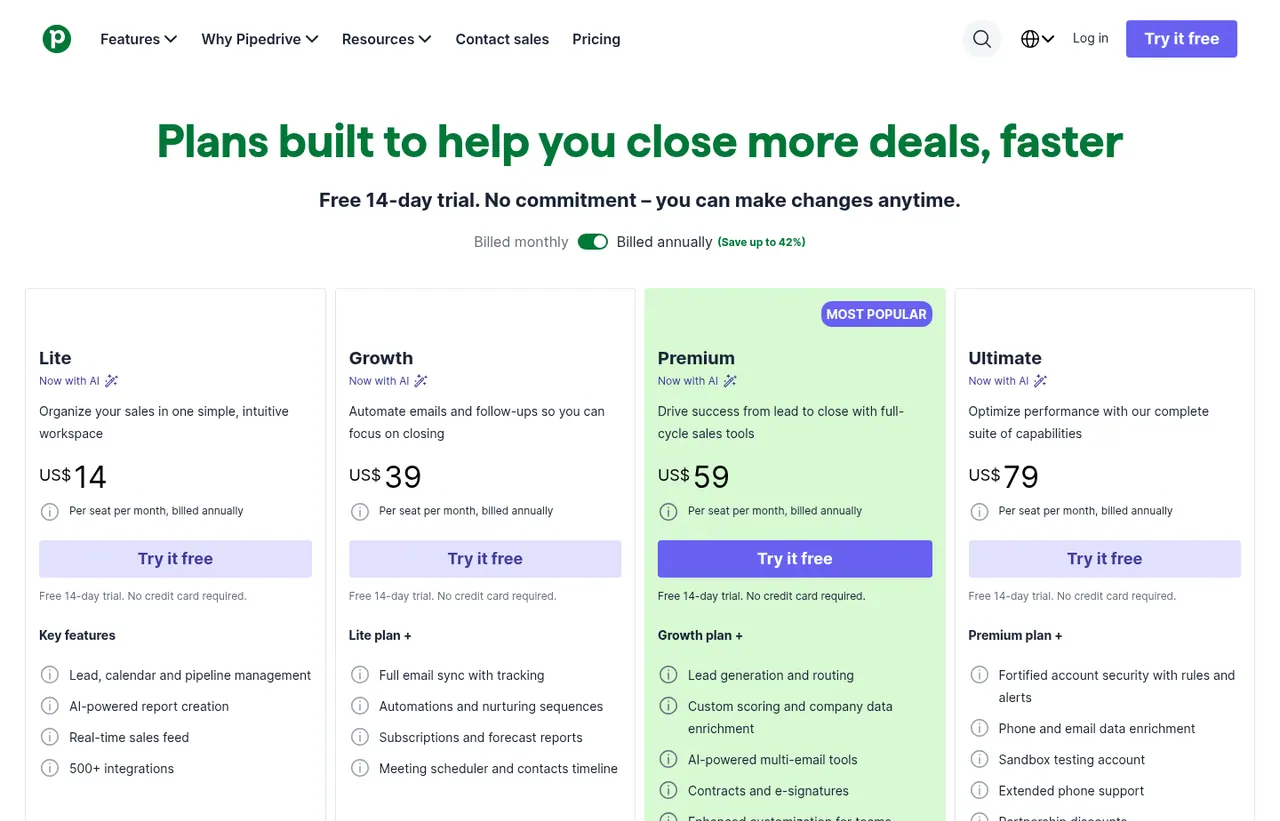Screen dimensions: 1280x821
Task: Click info icon for Custom scoring and company data
Action: coord(668,706)
